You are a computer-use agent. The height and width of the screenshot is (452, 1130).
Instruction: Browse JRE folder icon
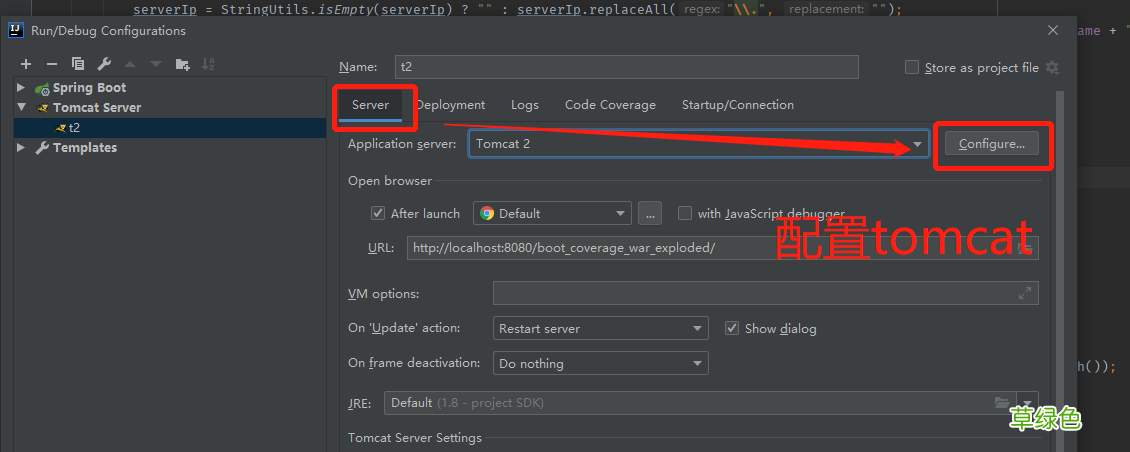click(1002, 402)
